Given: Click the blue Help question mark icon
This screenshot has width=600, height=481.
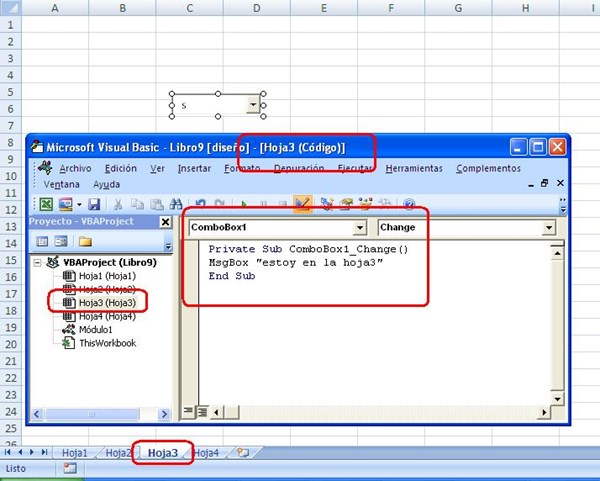Looking at the screenshot, I should 409,204.
